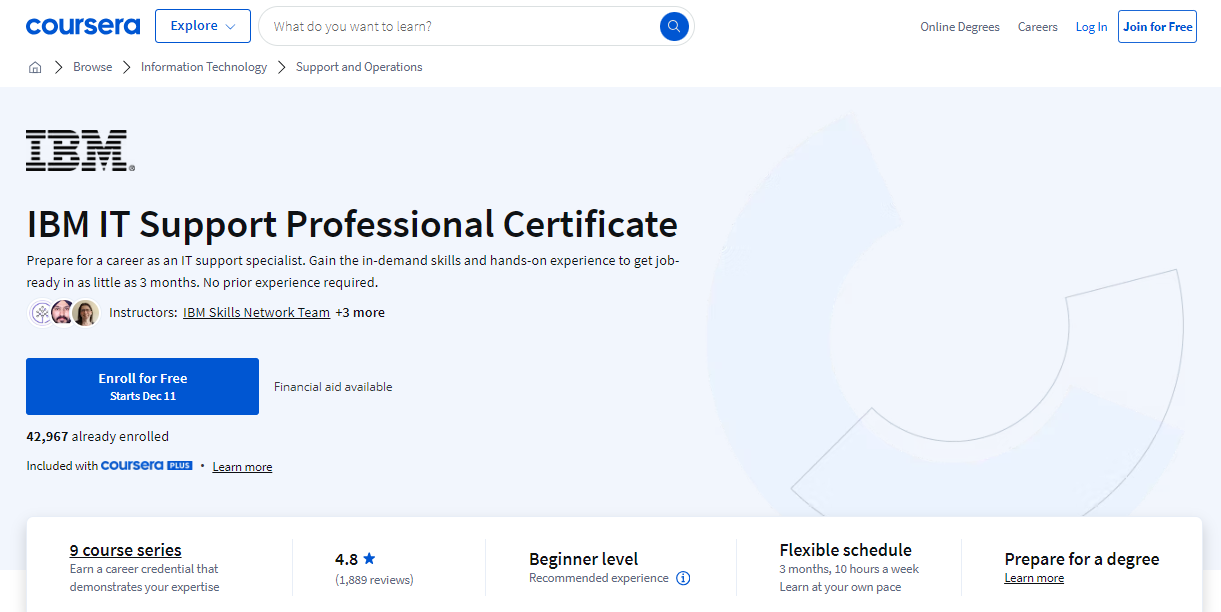Click '(1,889 reviews)' text

374,580
